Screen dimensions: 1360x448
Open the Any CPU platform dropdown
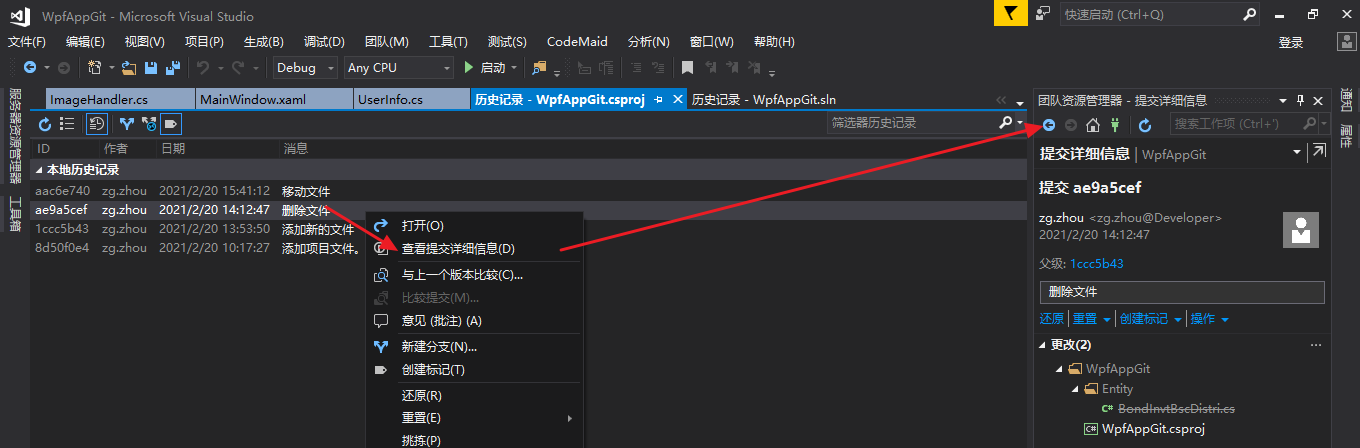(447, 67)
